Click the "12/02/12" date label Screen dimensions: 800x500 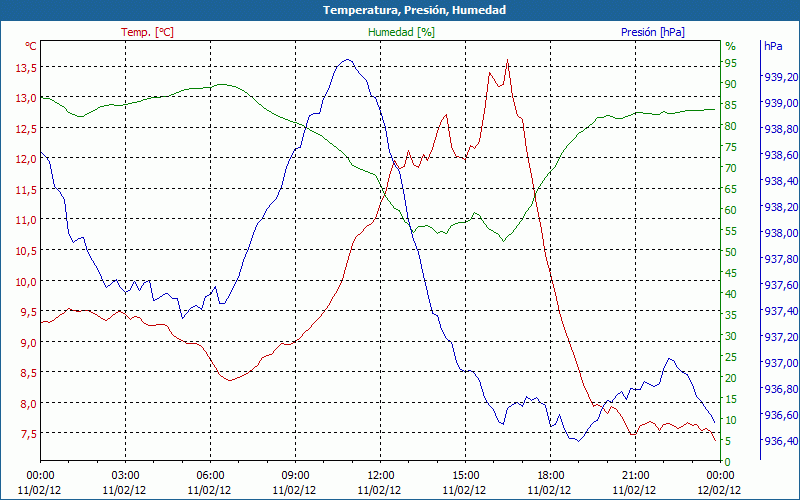[x=719, y=490]
